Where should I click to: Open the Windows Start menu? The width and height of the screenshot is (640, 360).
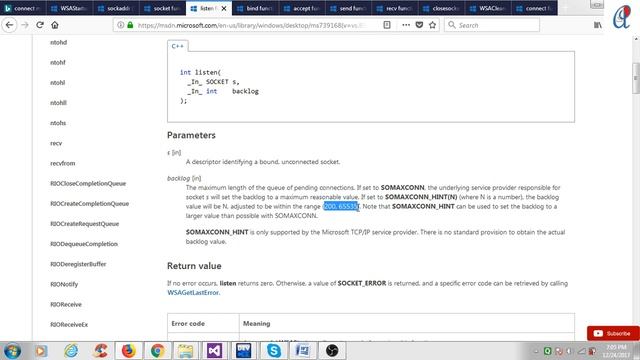tap(12, 351)
